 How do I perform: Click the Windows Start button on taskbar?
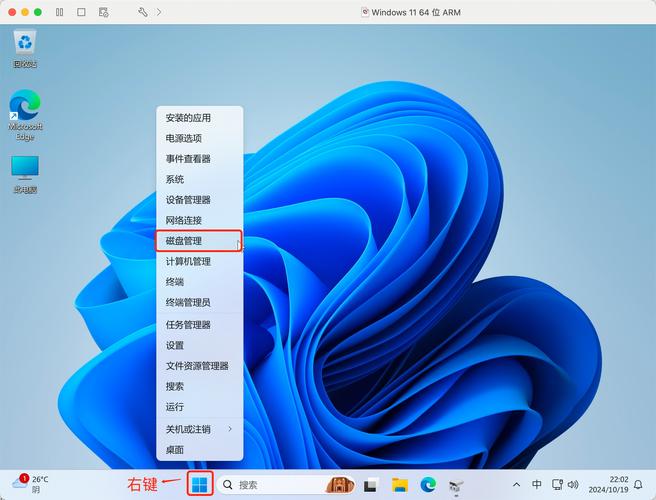pyautogui.click(x=200, y=485)
